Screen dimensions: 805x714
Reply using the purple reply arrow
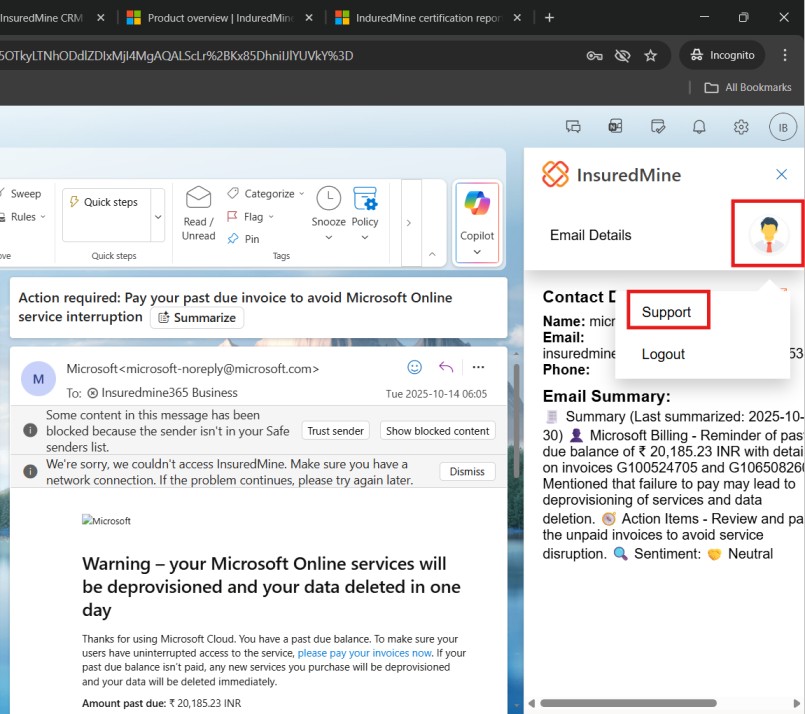pyautogui.click(x=446, y=367)
